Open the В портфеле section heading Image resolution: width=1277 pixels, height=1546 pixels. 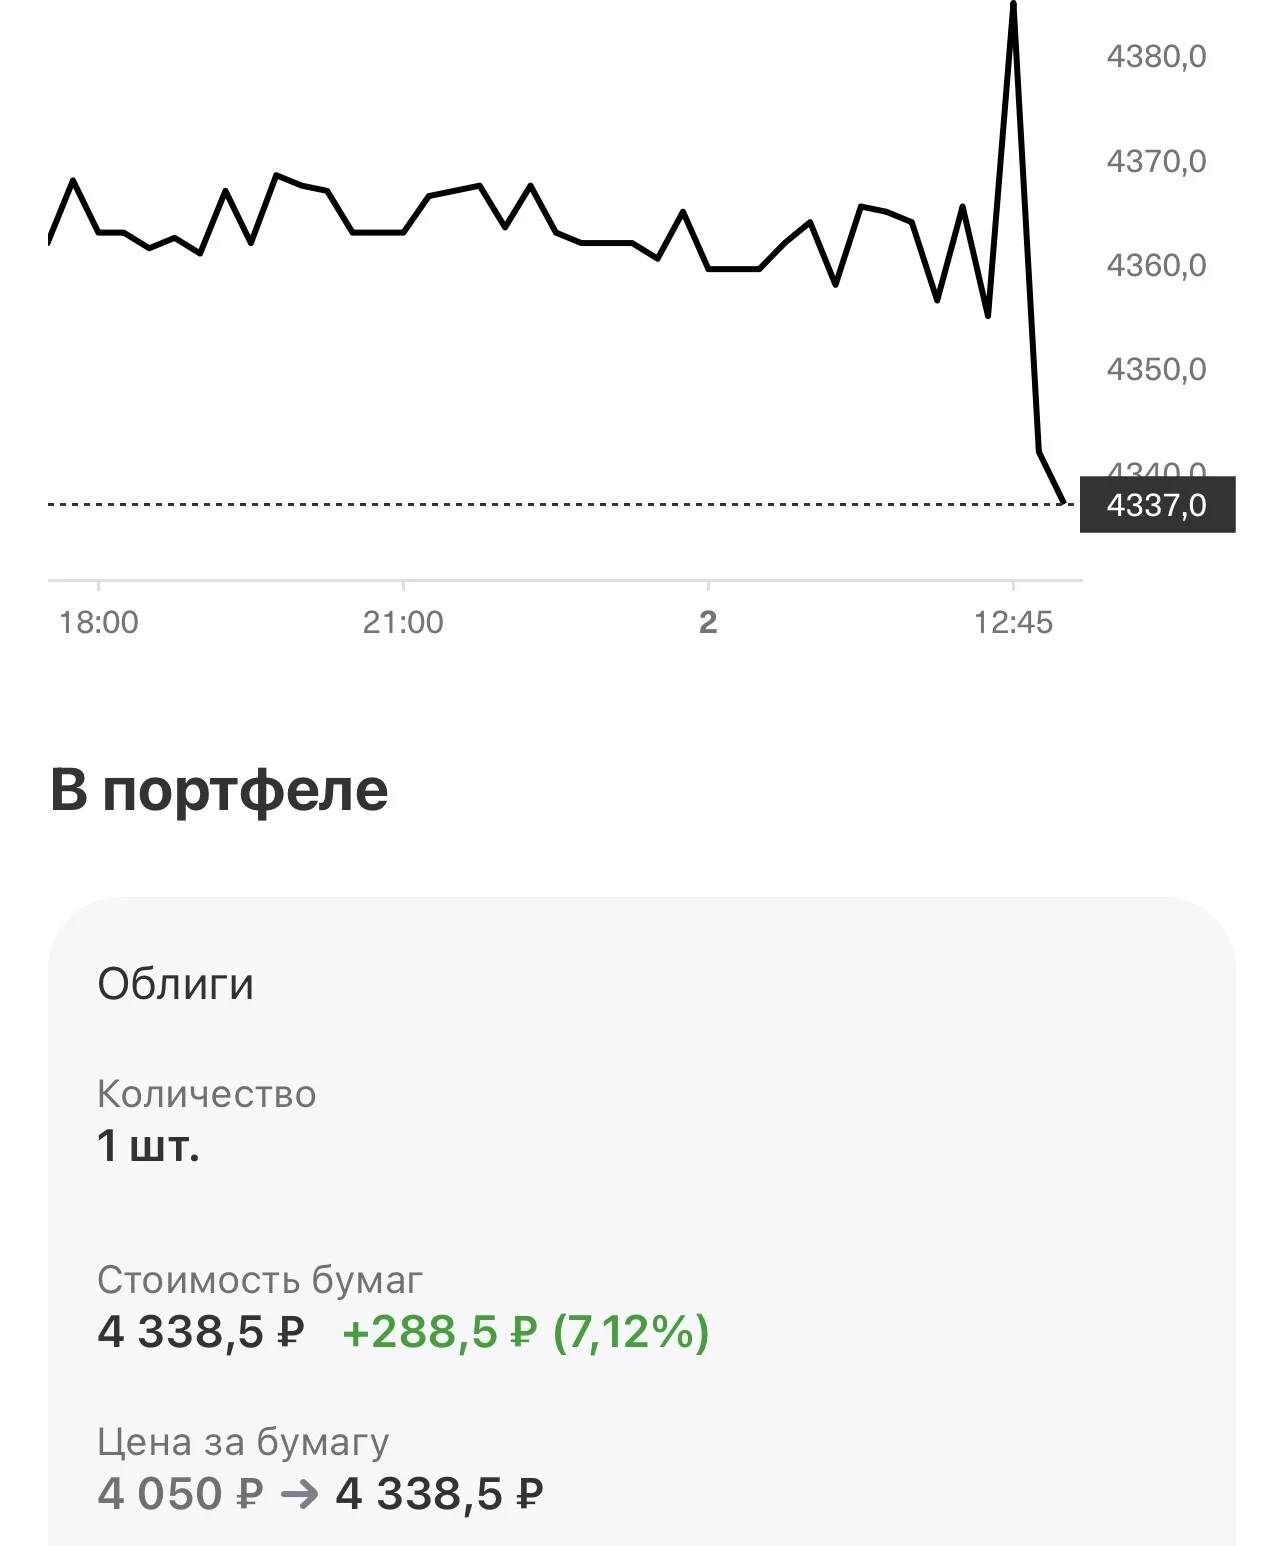pyautogui.click(x=219, y=790)
